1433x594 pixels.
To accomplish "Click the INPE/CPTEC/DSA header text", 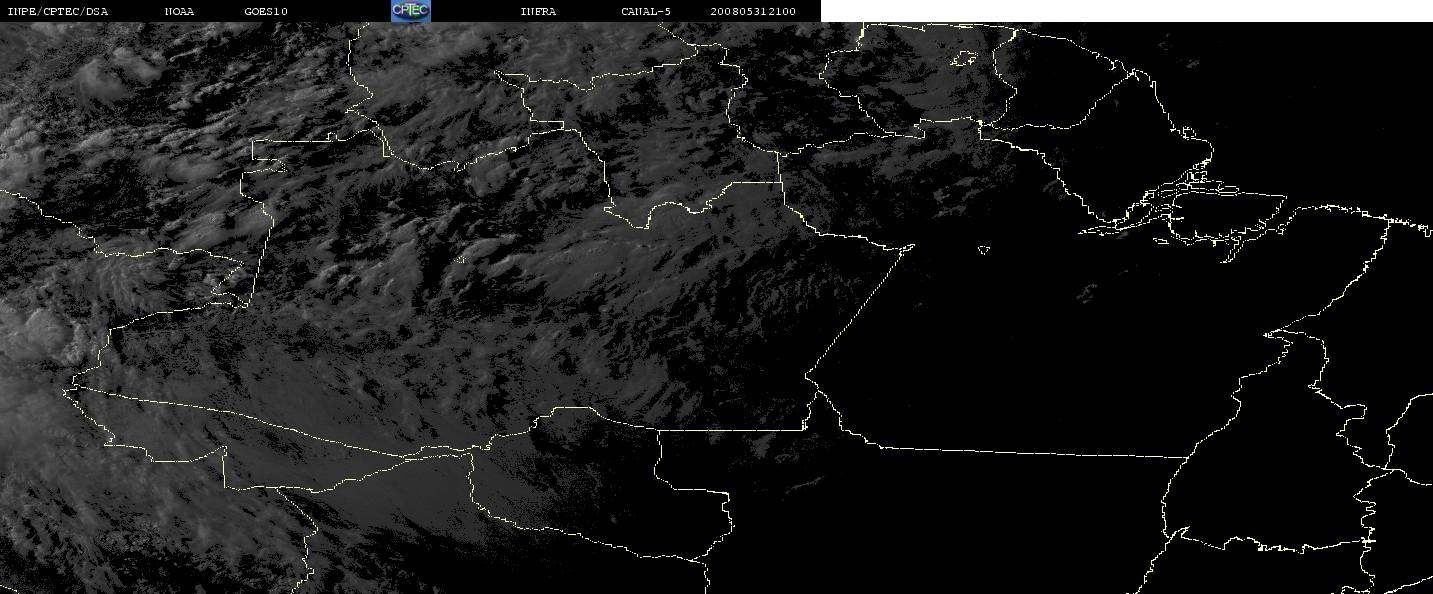I will [57, 11].
